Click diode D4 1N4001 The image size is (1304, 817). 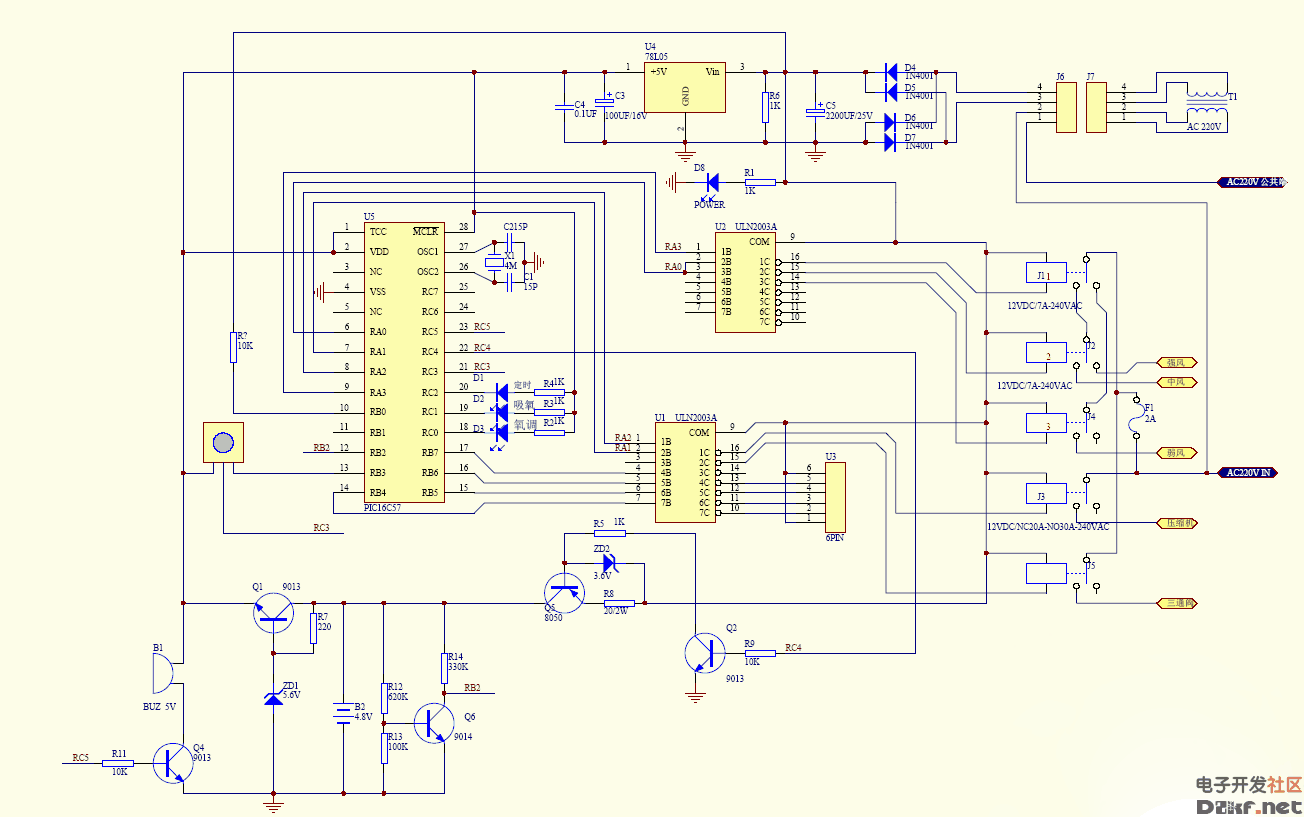pyautogui.click(x=890, y=72)
